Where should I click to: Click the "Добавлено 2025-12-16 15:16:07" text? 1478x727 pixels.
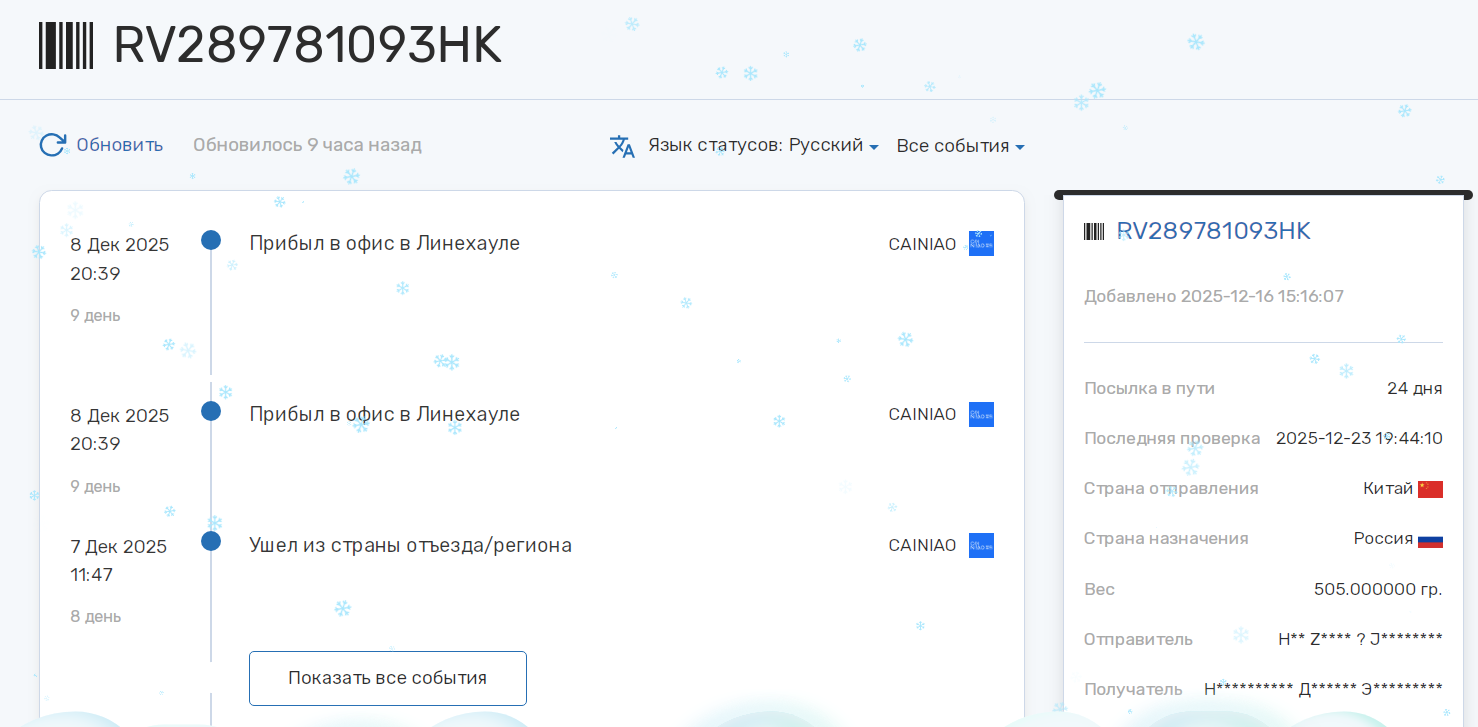point(1213,296)
